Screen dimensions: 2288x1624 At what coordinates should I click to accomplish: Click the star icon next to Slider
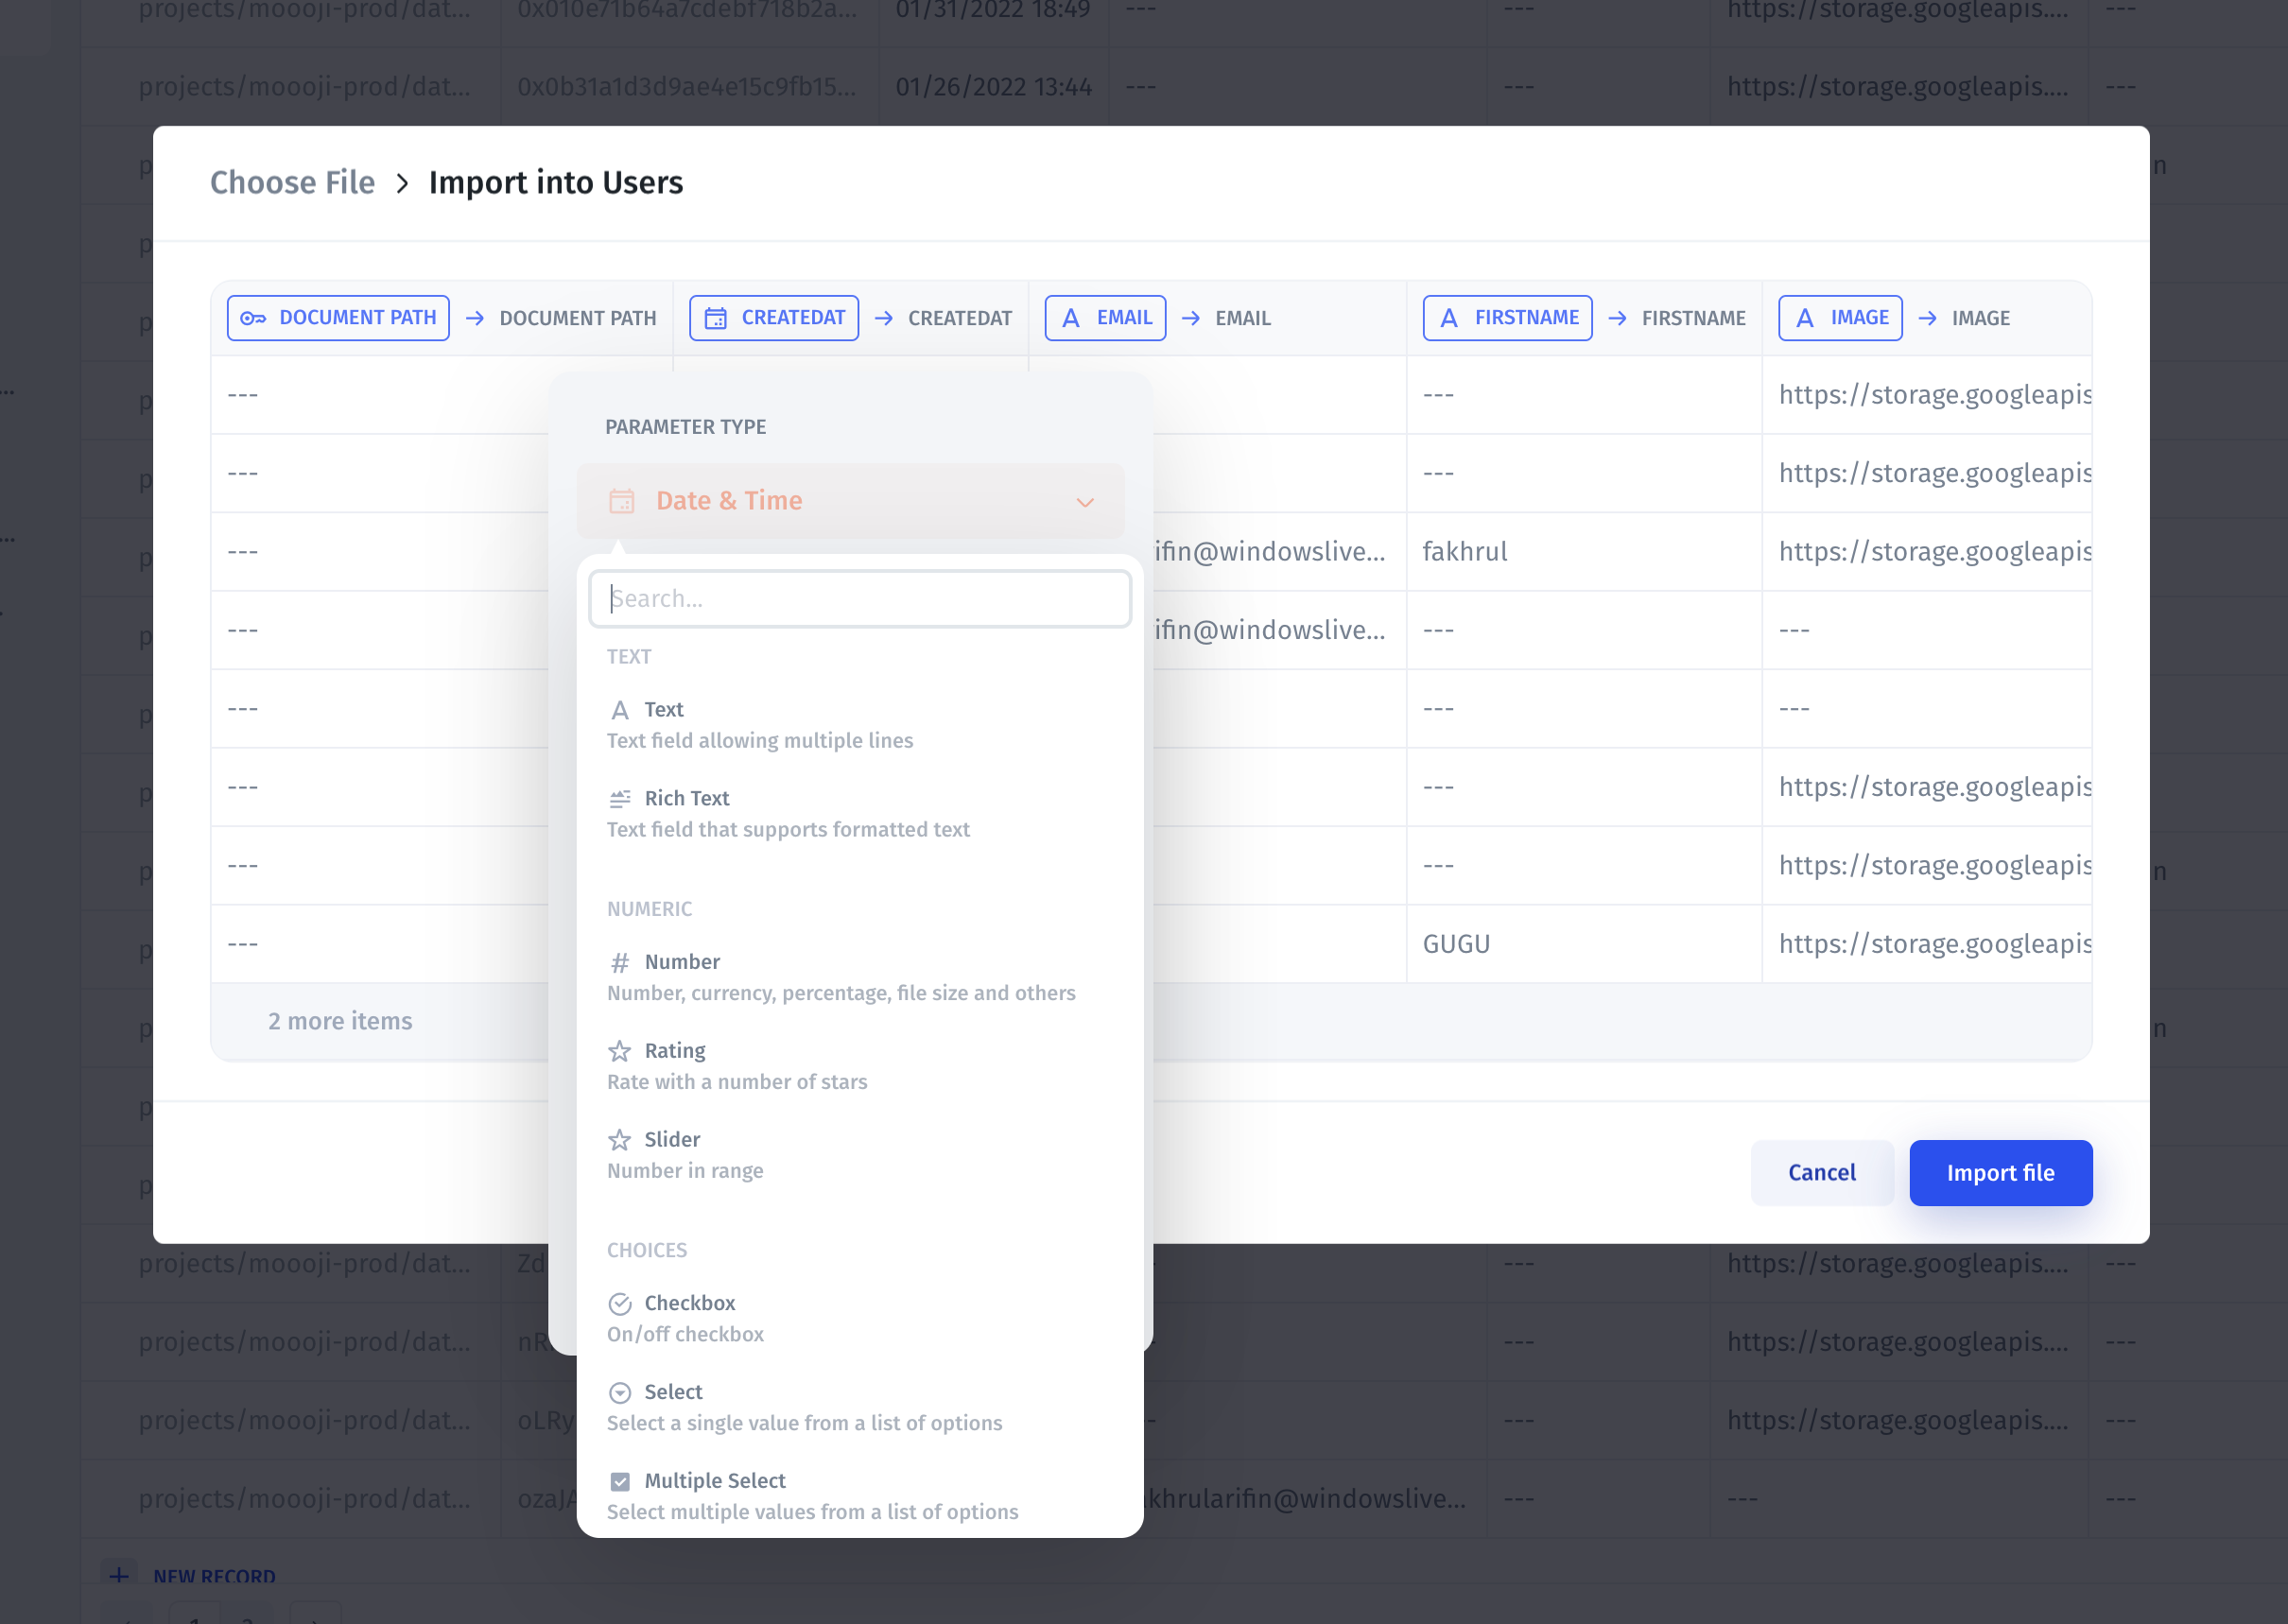point(620,1140)
